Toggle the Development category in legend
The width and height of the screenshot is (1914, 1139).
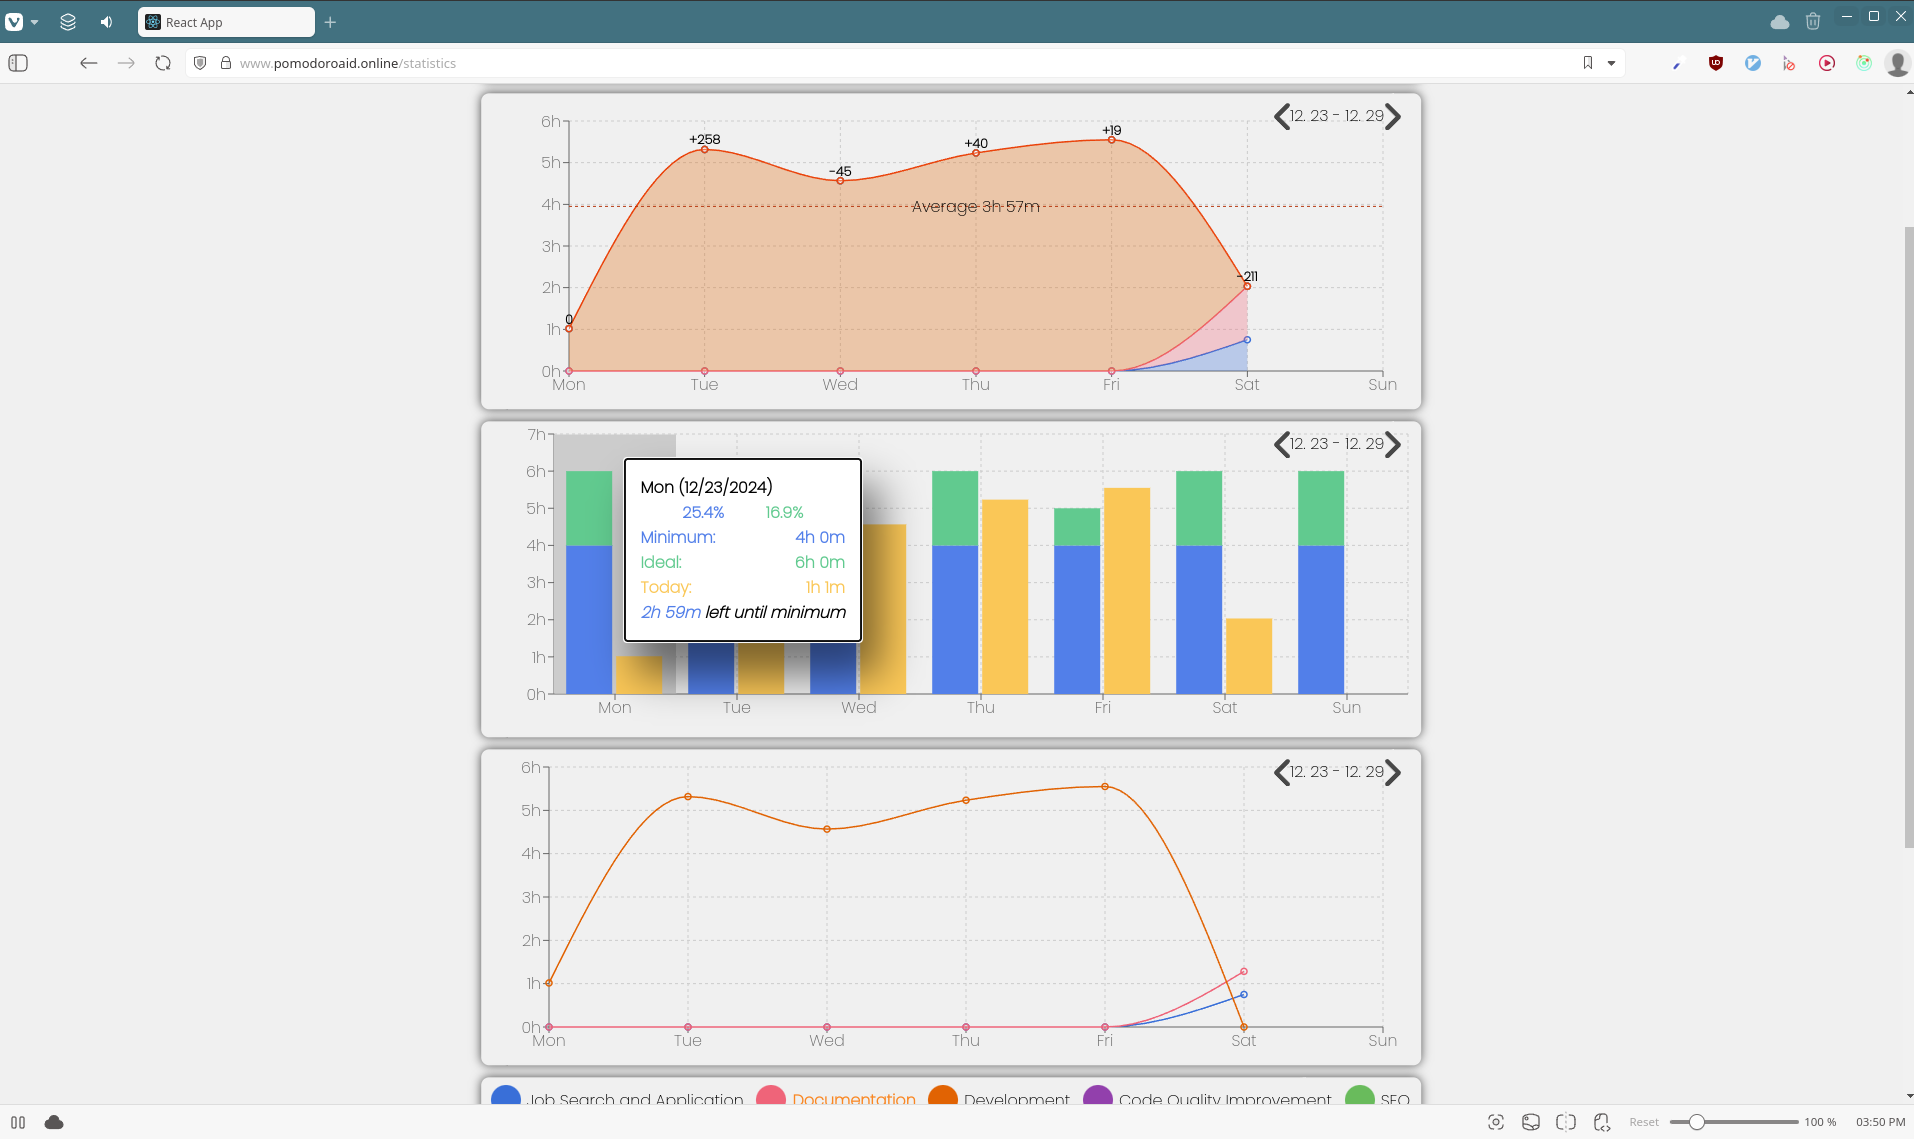click(x=1016, y=1098)
